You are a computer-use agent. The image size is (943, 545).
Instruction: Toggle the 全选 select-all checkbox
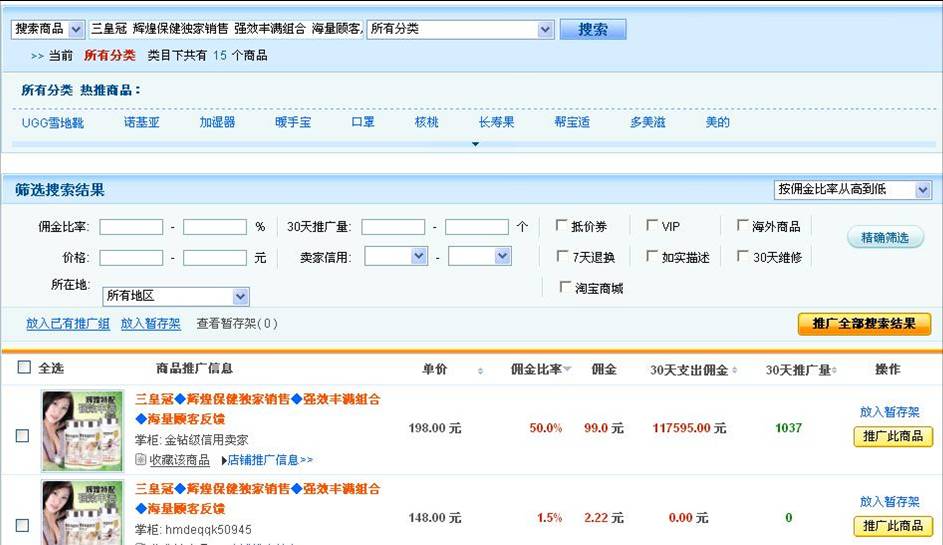point(24,368)
